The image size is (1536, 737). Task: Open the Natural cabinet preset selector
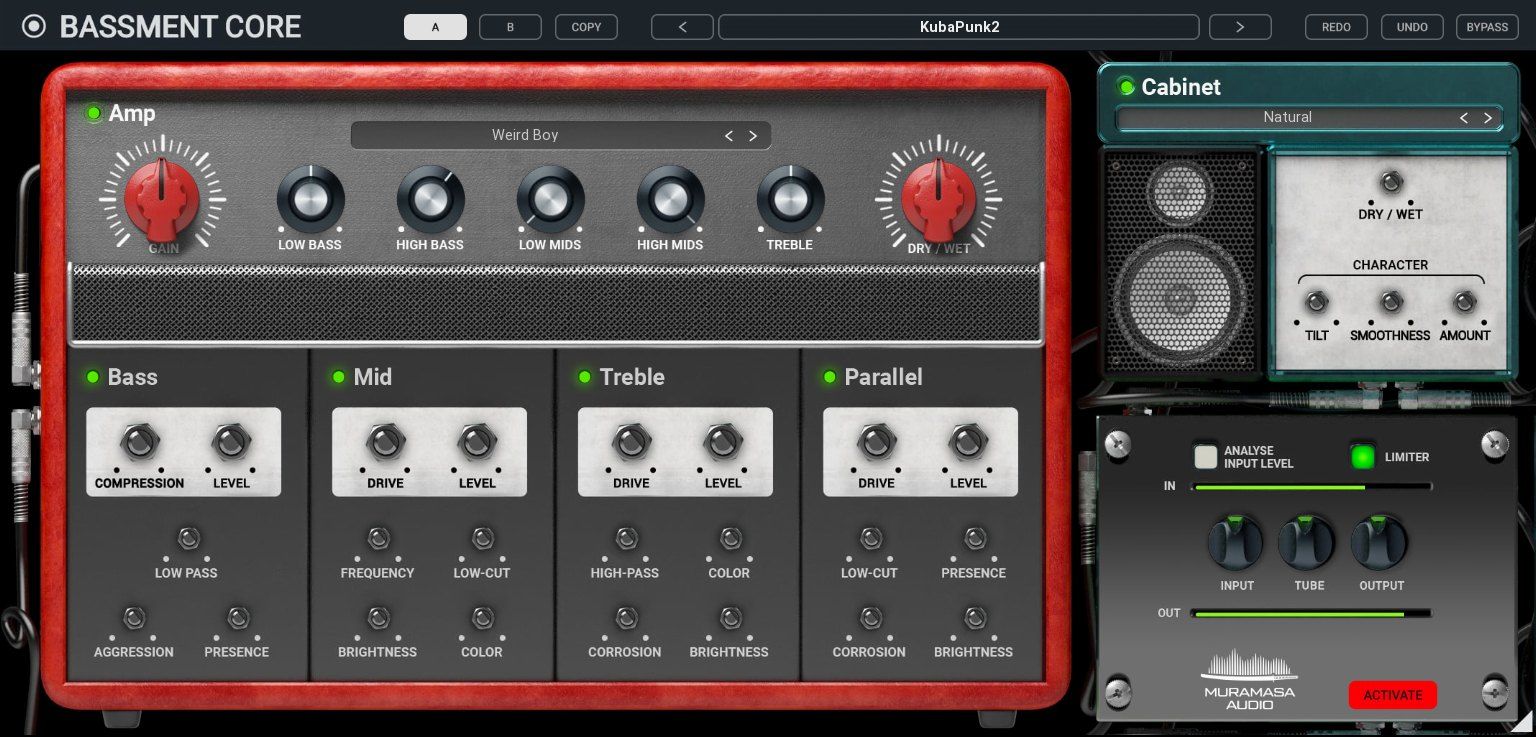coord(1288,117)
